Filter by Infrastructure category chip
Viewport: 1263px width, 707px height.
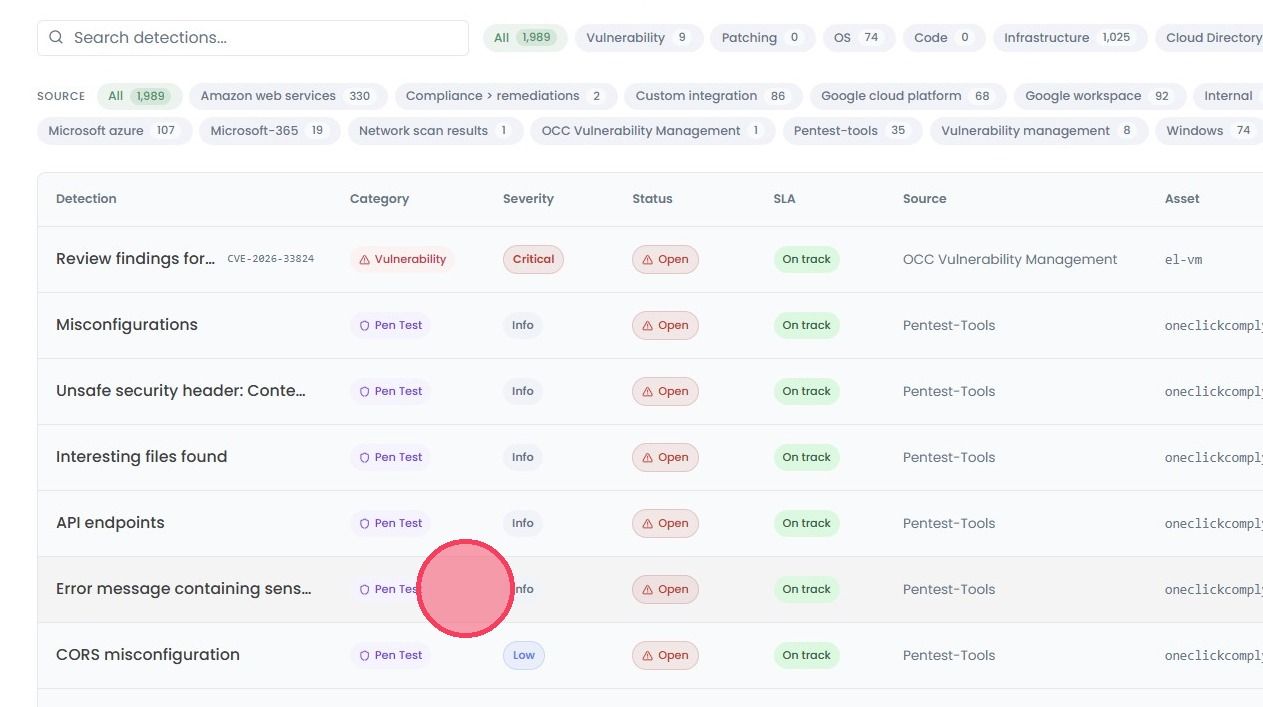coord(1068,38)
